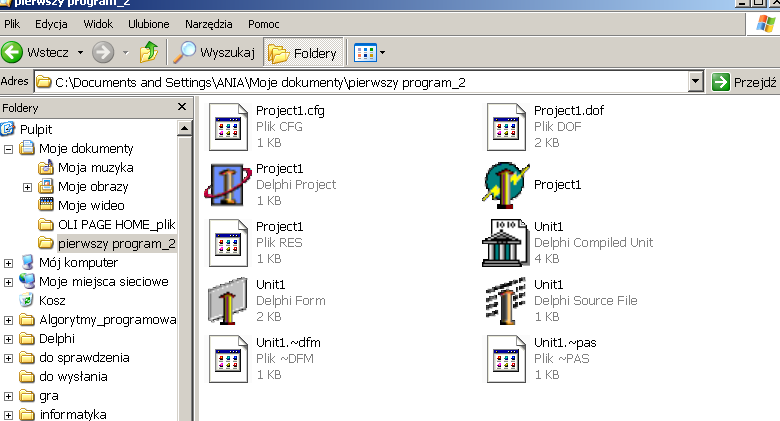The width and height of the screenshot is (780, 421).
Task: Click the Moje miejsca sieciowe globe icon
Action: tap(27, 281)
